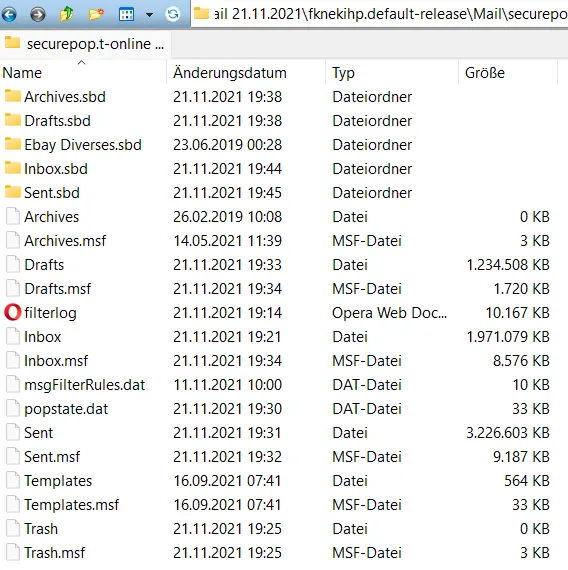The width and height of the screenshot is (568, 570).
Task: Click the blue Back arrow button
Action: [x=9, y=15]
